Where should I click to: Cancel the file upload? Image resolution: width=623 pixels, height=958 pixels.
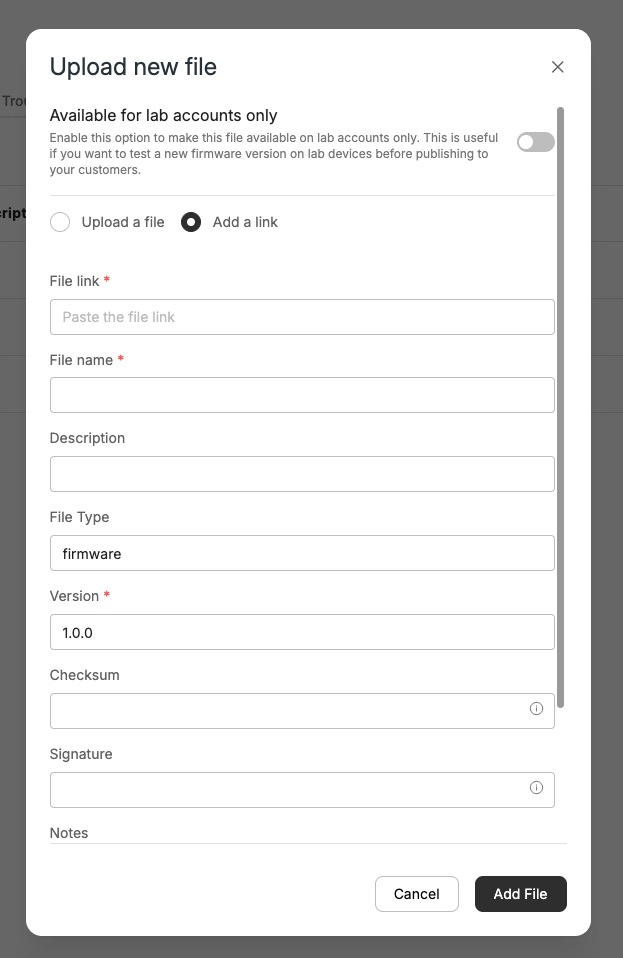coord(417,894)
